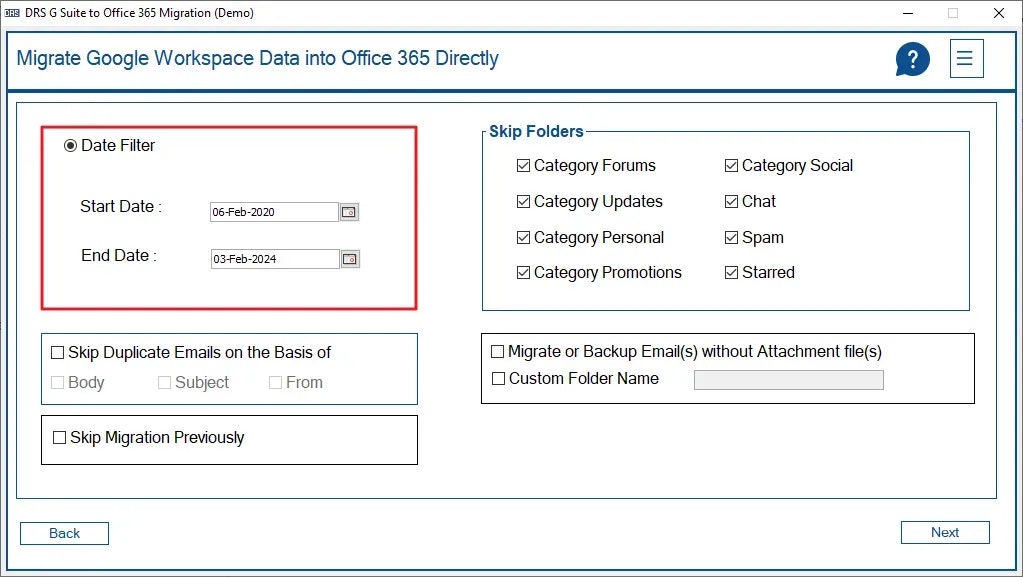This screenshot has width=1023, height=577.
Task: Enable Migrate or Backup Email(s) without Attachment
Action: click(x=497, y=352)
